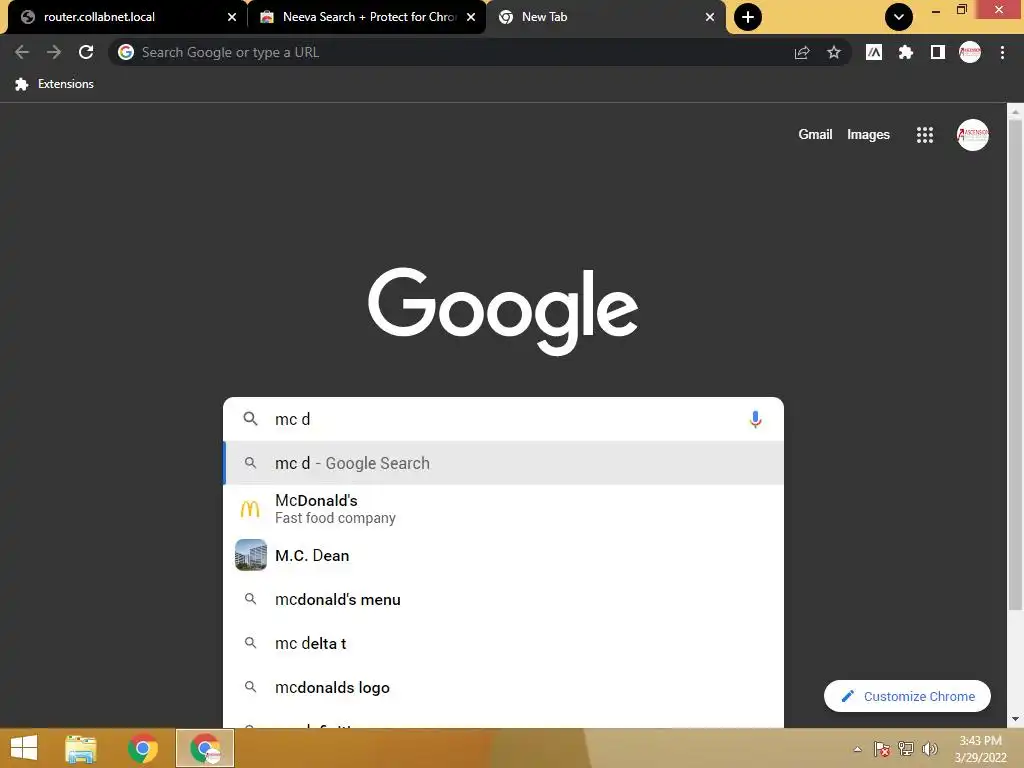Screen dimensions: 1024x768
Task: Select the M.C. Dean suggestion
Action: click(x=503, y=555)
